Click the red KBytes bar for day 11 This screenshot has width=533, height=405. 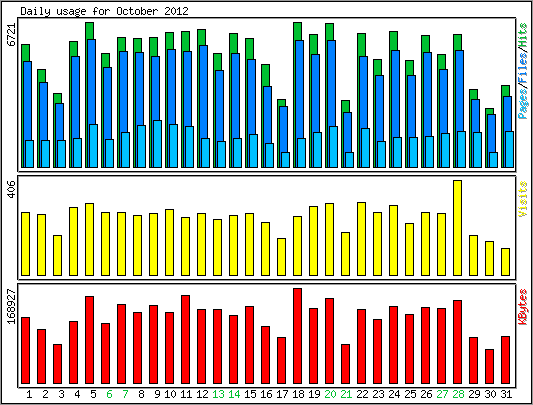tap(186, 339)
